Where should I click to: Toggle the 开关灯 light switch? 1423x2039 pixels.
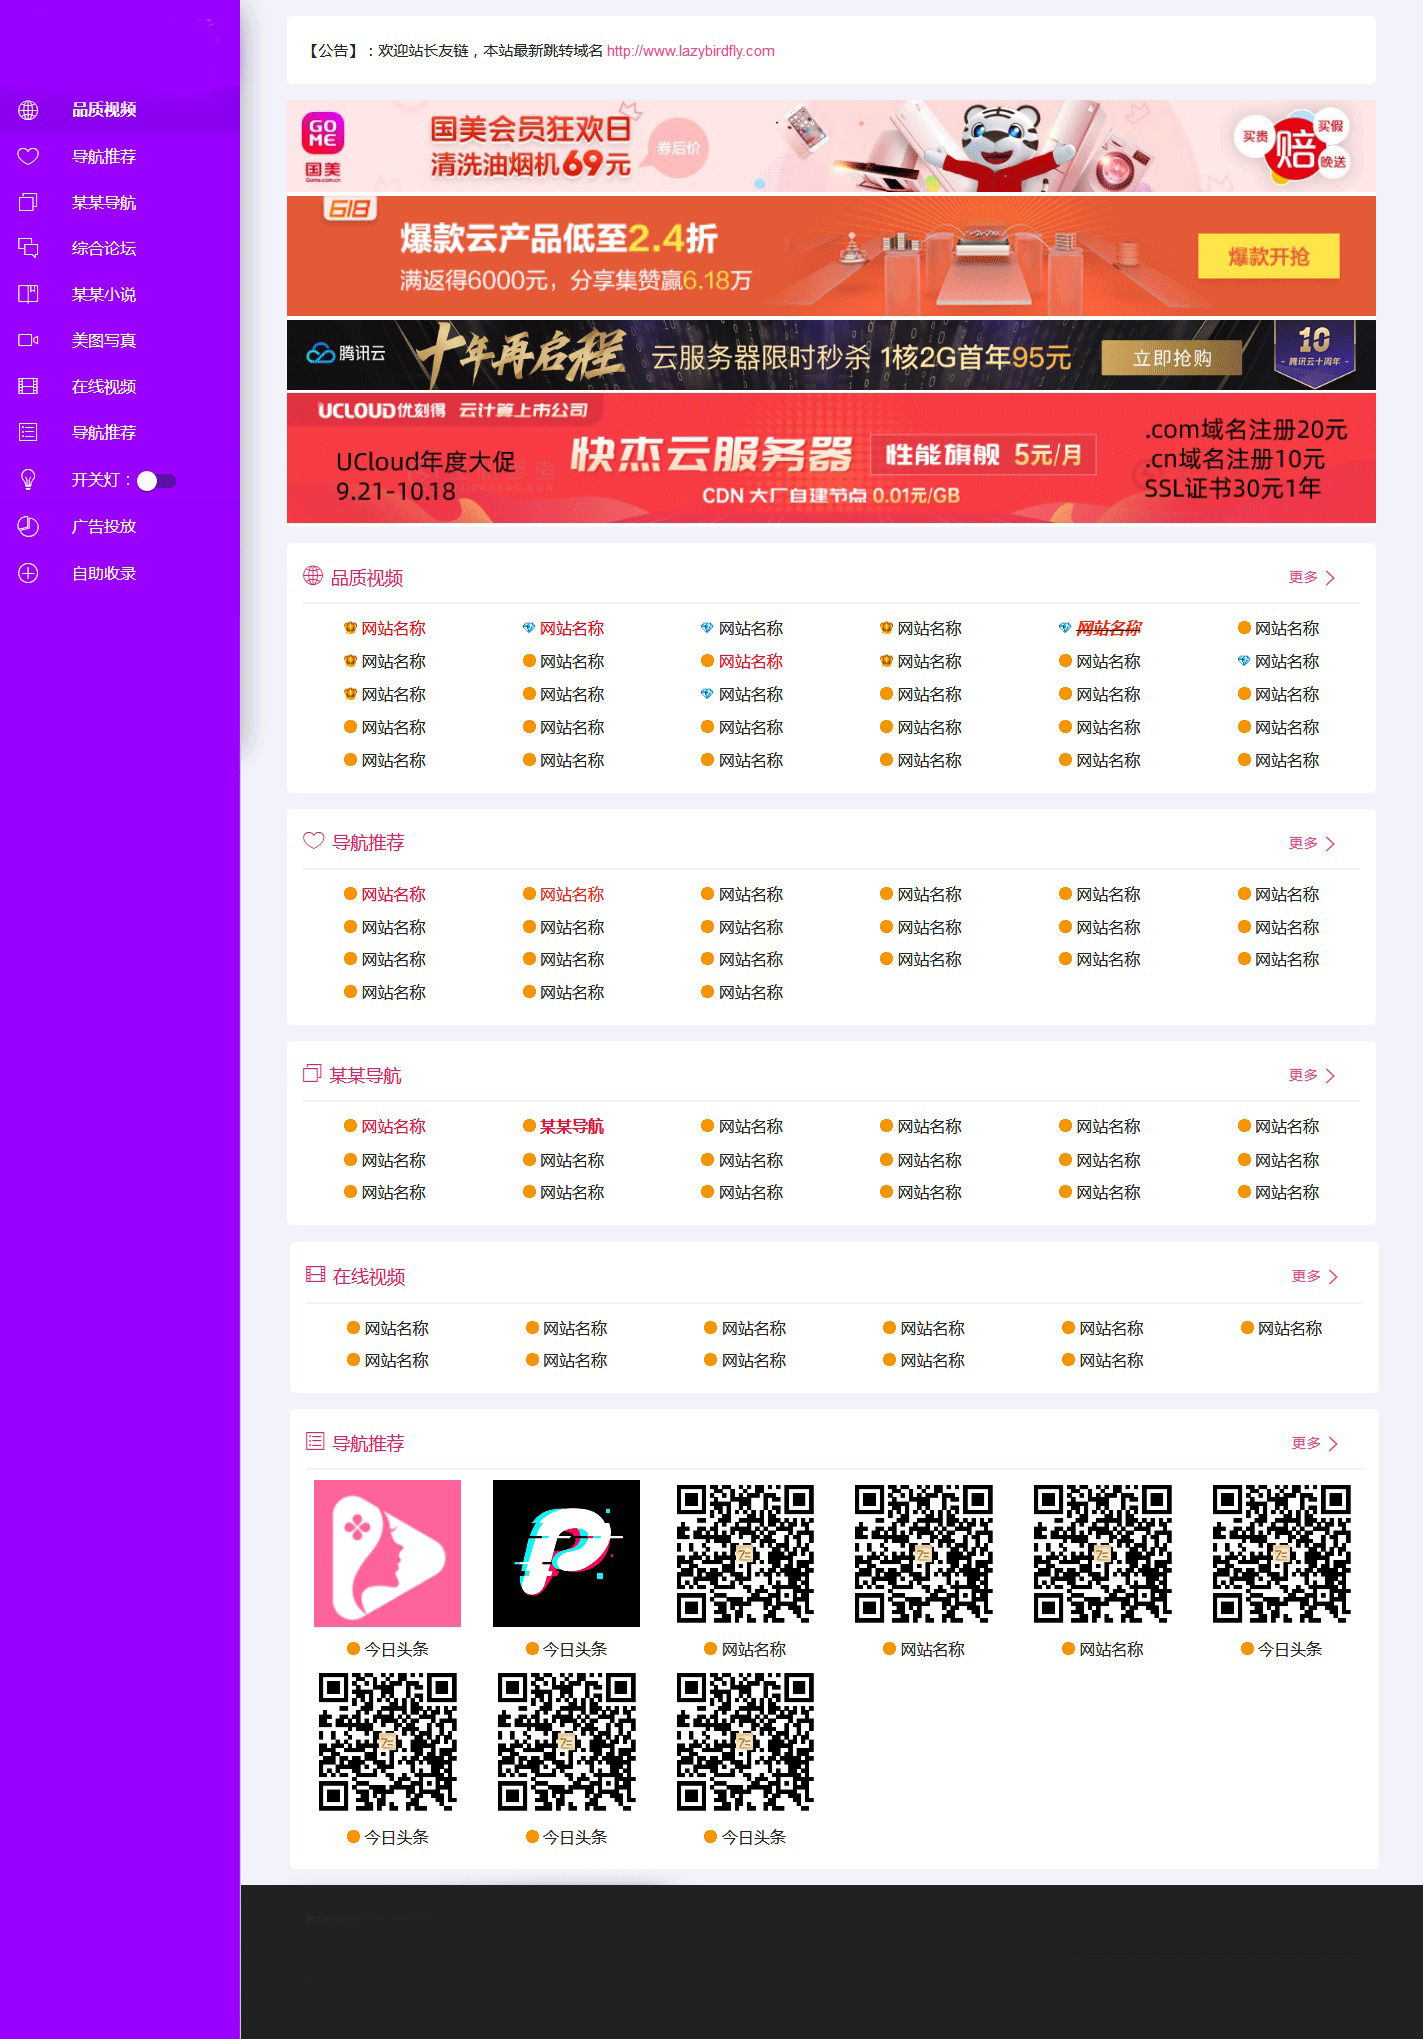coord(155,481)
